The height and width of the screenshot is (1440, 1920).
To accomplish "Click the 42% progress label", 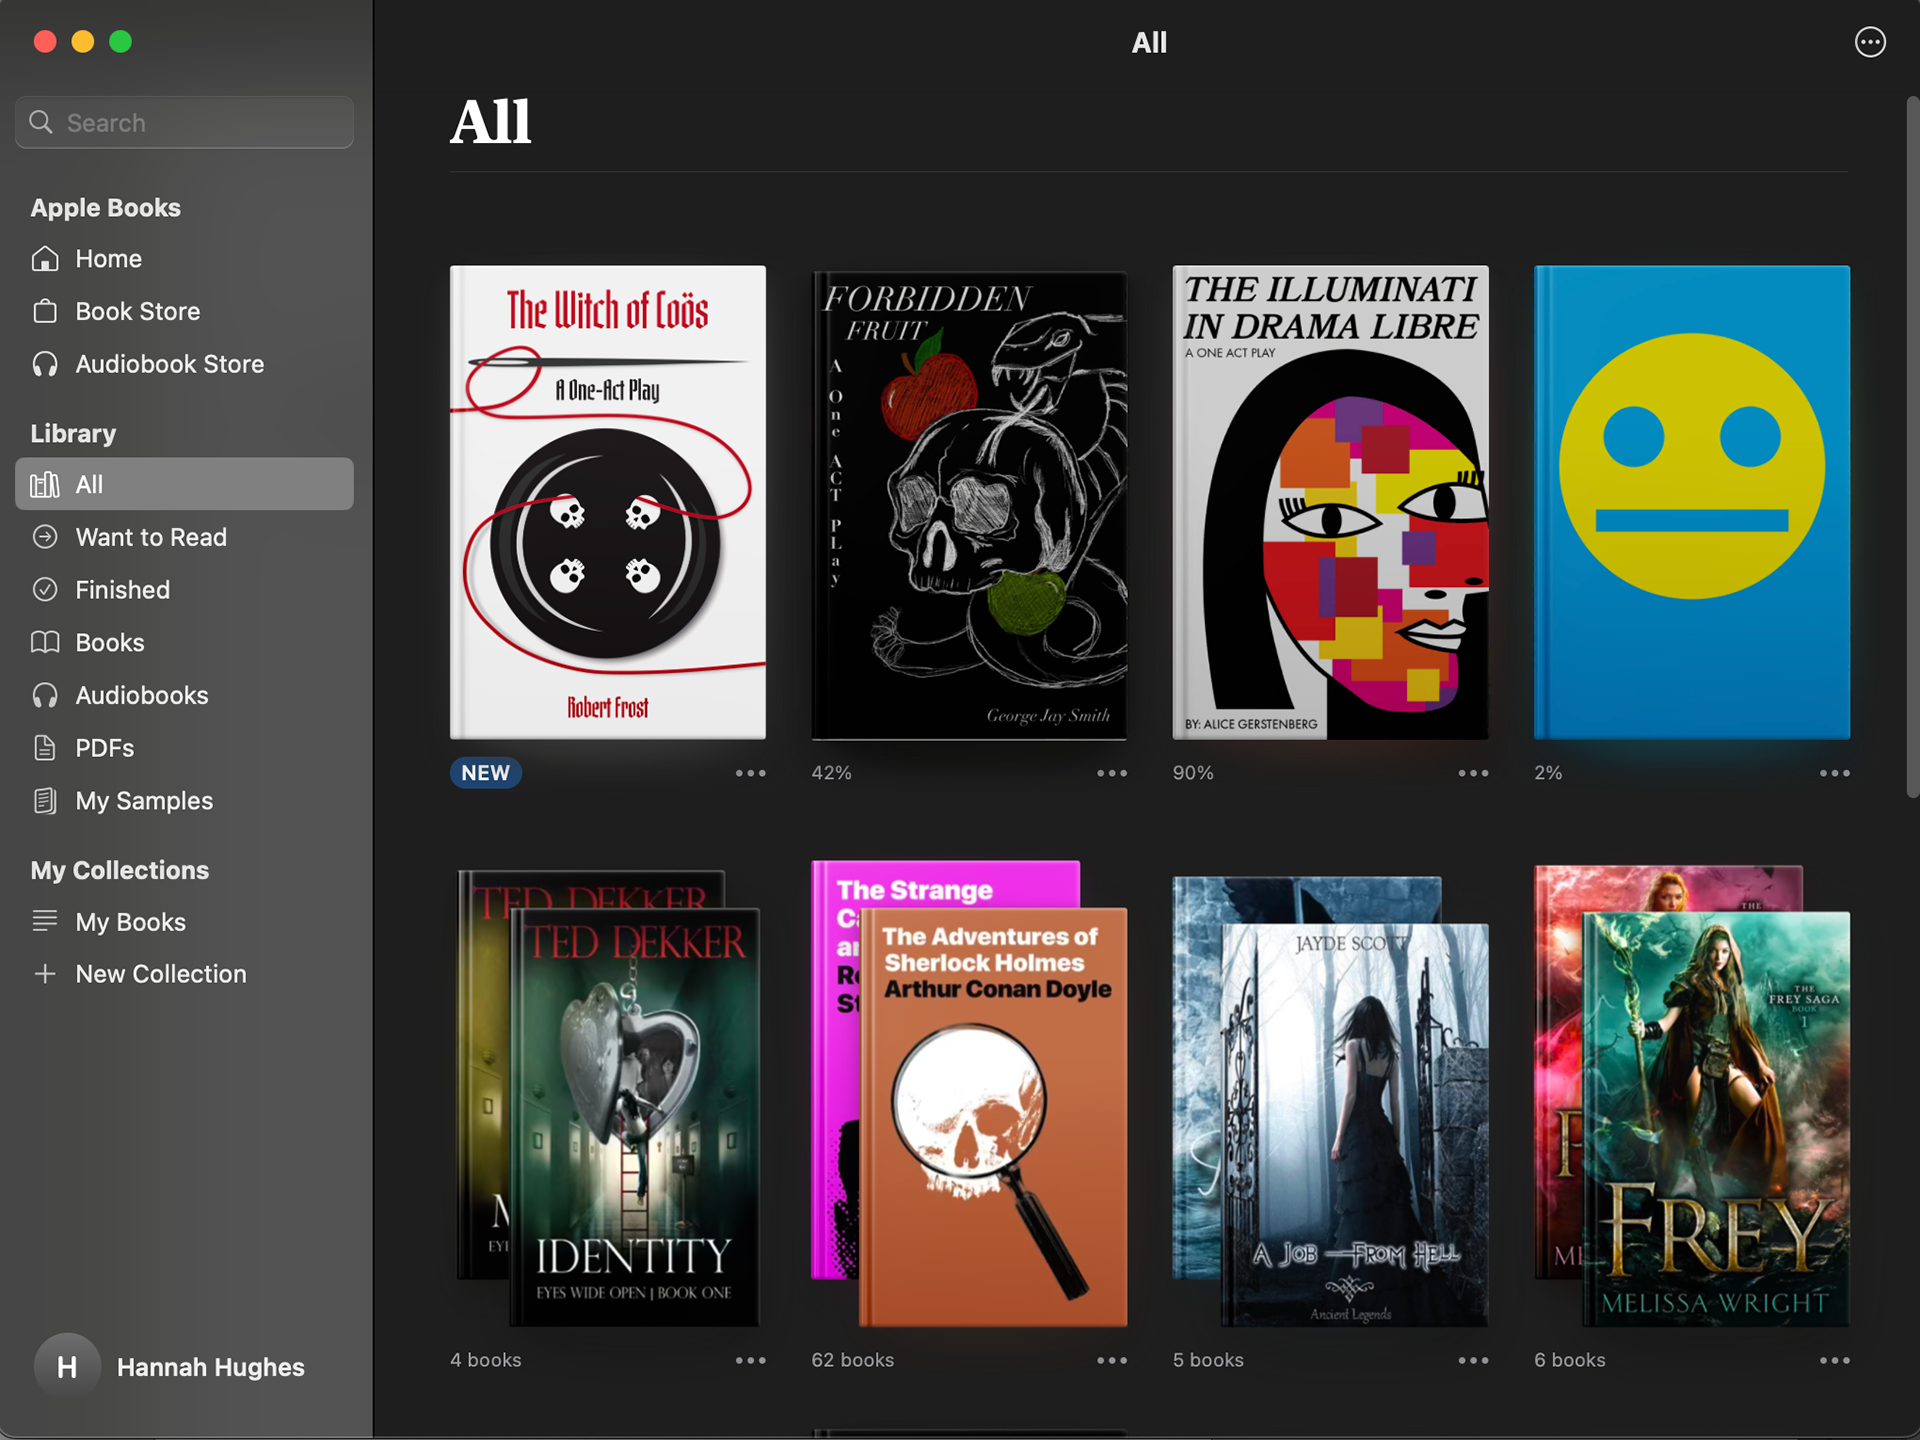I will pyautogui.click(x=831, y=773).
